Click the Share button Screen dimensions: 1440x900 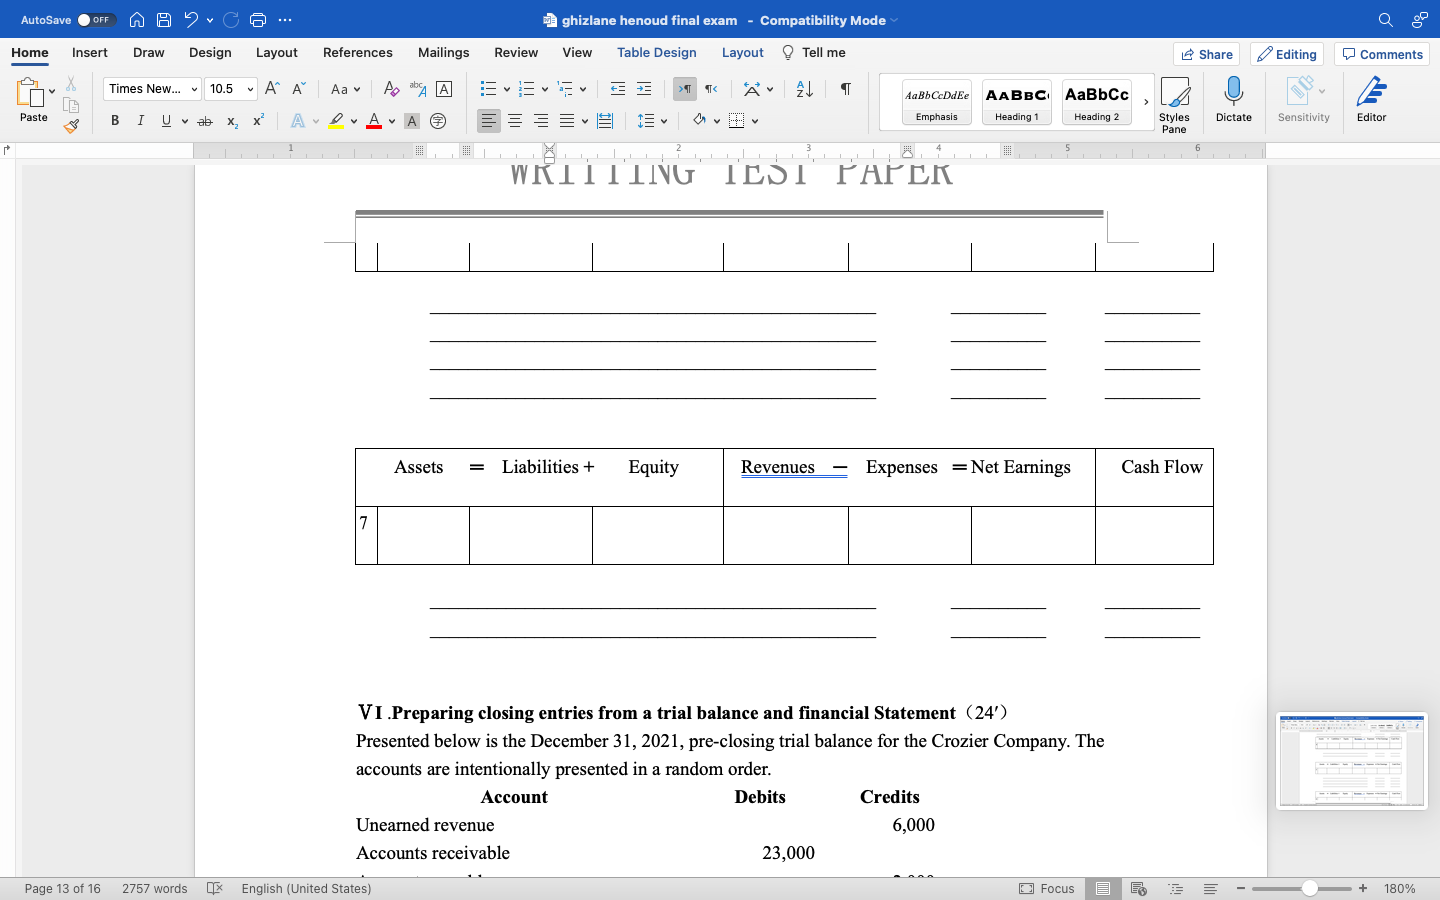[x=1206, y=54]
